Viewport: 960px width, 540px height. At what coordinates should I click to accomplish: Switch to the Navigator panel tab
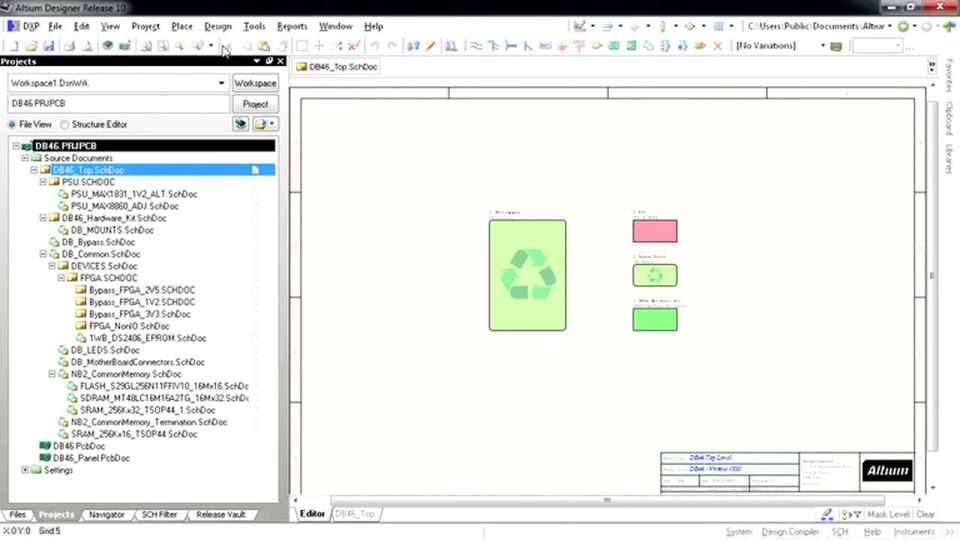click(107, 515)
